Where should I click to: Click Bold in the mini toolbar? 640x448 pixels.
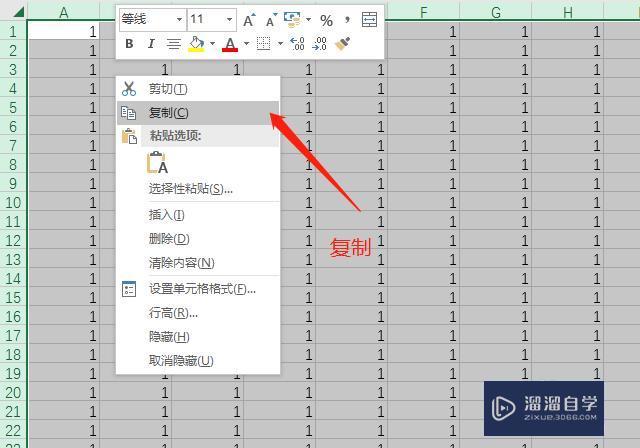[129, 43]
